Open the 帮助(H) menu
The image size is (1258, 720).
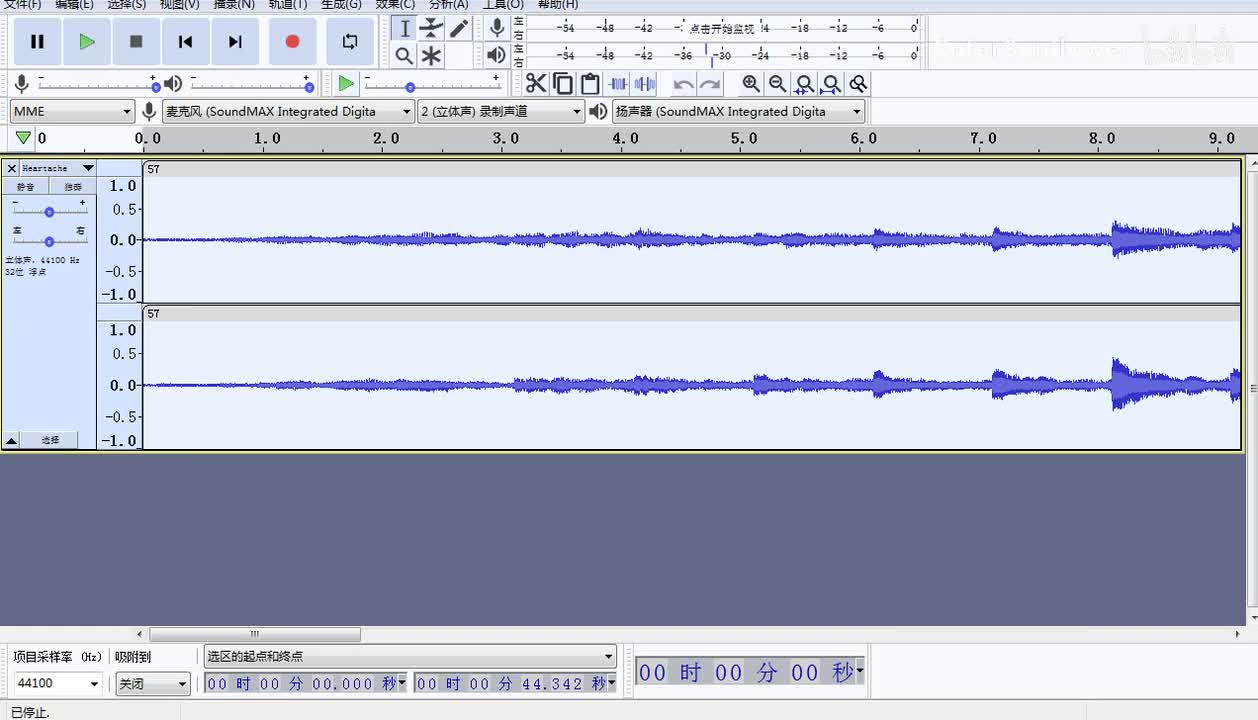click(x=557, y=5)
